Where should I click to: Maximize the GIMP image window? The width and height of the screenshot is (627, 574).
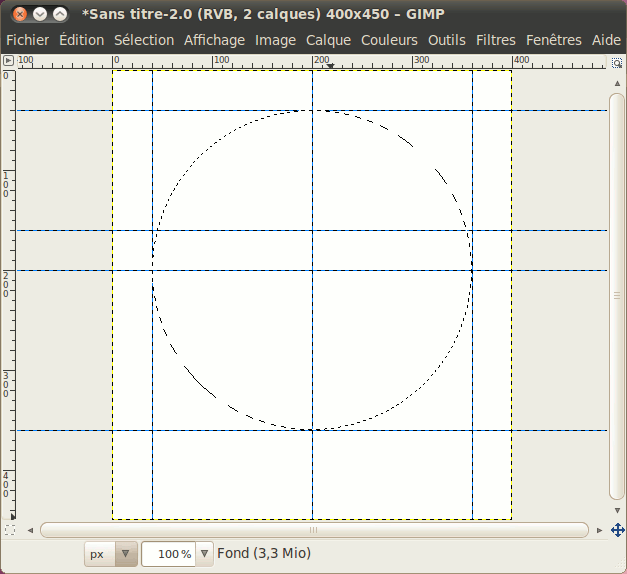tap(60, 14)
